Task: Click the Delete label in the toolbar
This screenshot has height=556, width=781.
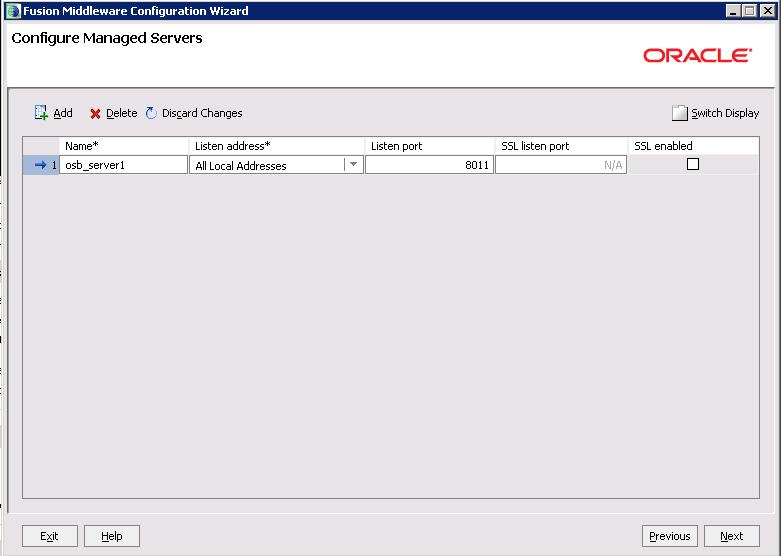Action: coord(122,113)
